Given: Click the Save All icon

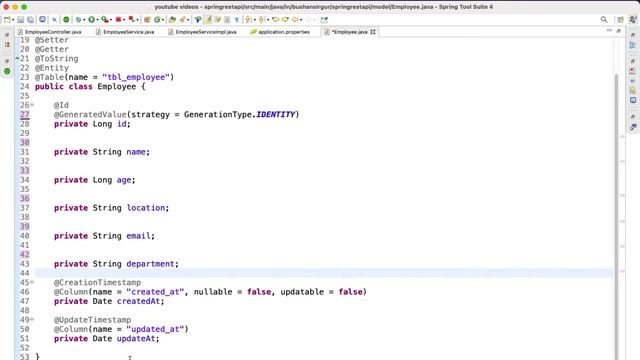Looking at the screenshot, I should click(x=31, y=20).
